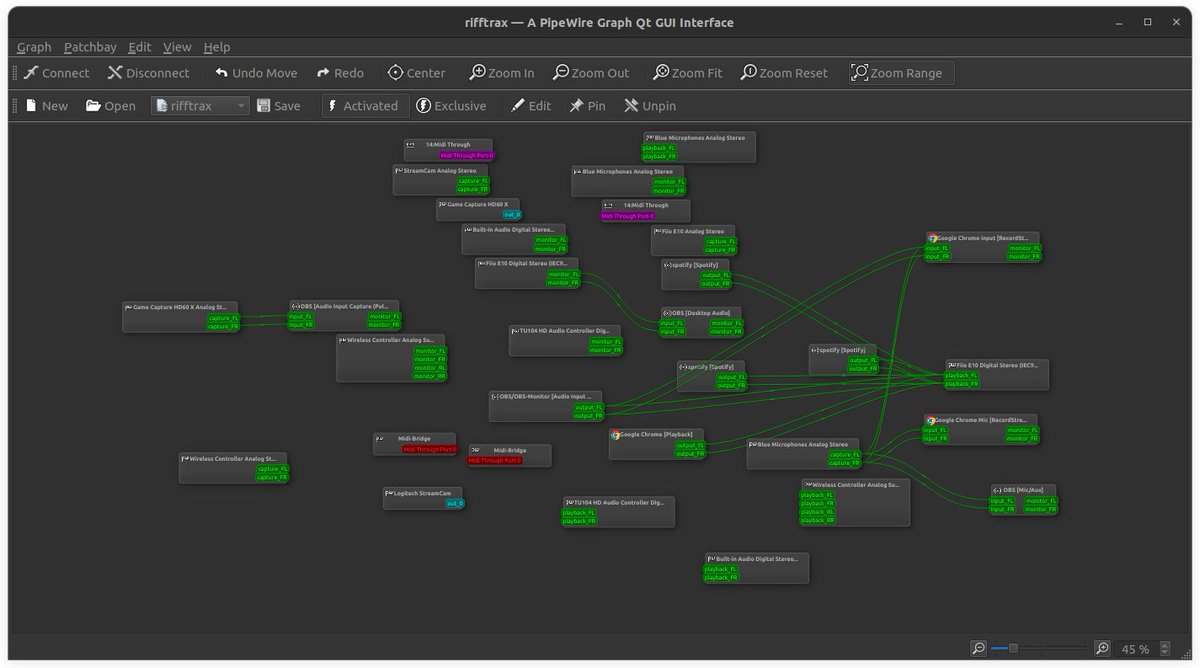Click monitor_RL port on Wireless Controller node
1200x668 pixels.
pyautogui.click(x=430, y=368)
